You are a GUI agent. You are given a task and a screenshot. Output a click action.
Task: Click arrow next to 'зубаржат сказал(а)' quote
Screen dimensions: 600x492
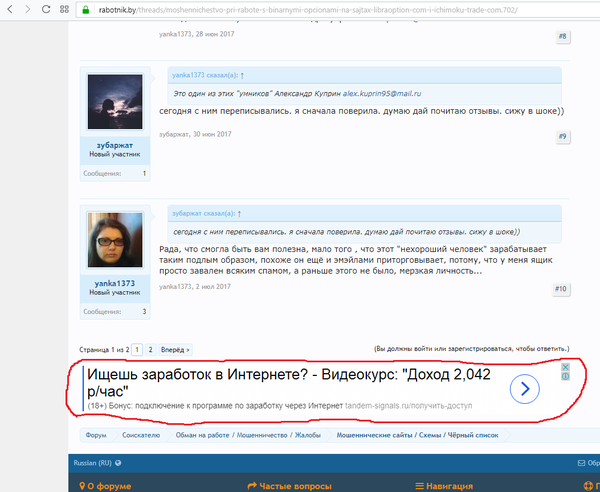tap(239, 213)
